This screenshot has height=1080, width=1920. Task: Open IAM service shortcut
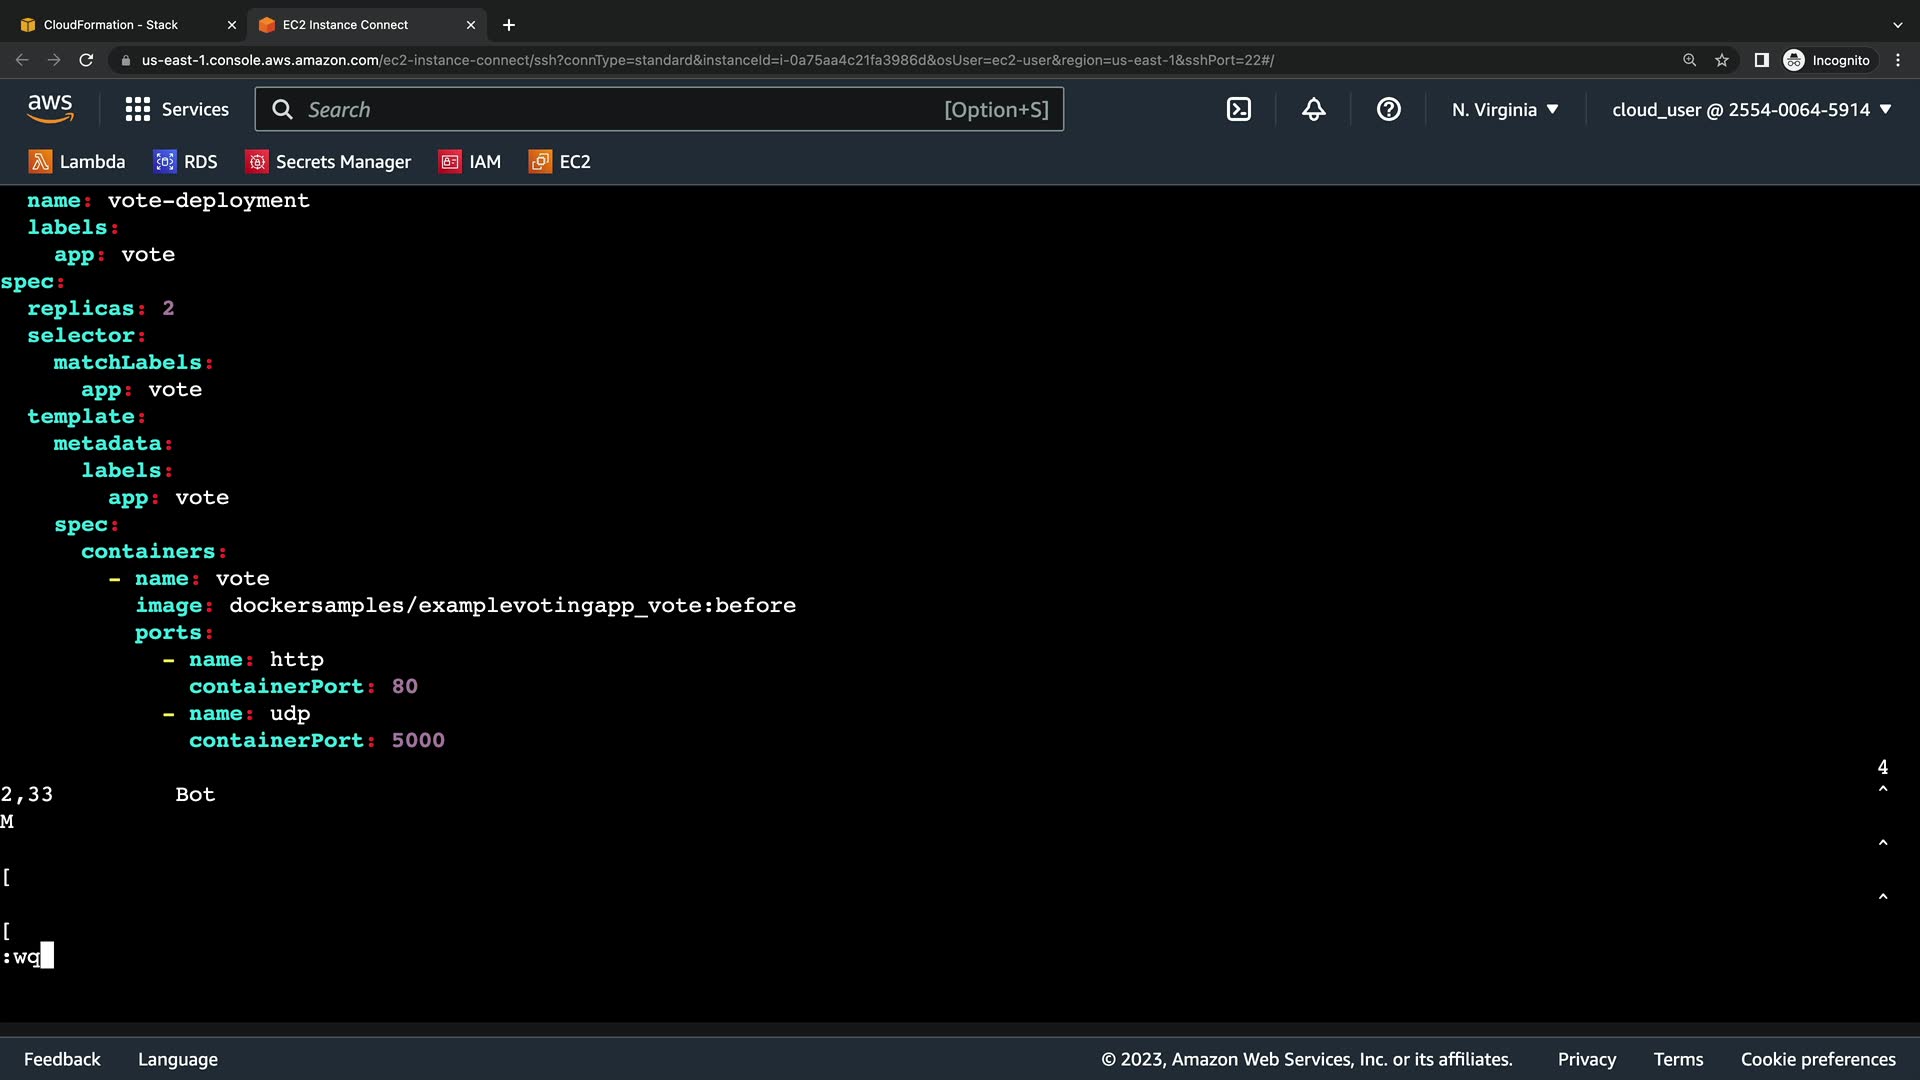click(x=469, y=162)
